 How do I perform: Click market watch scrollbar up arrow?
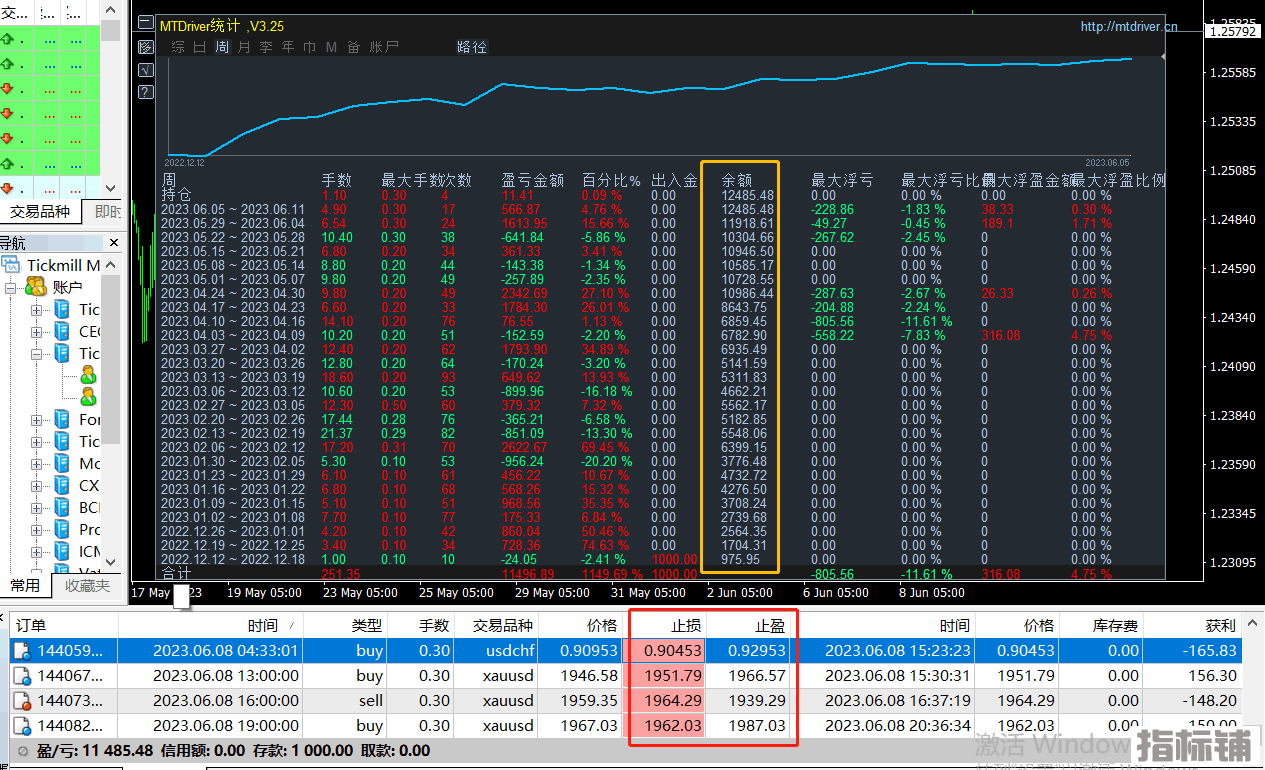[x=111, y=8]
